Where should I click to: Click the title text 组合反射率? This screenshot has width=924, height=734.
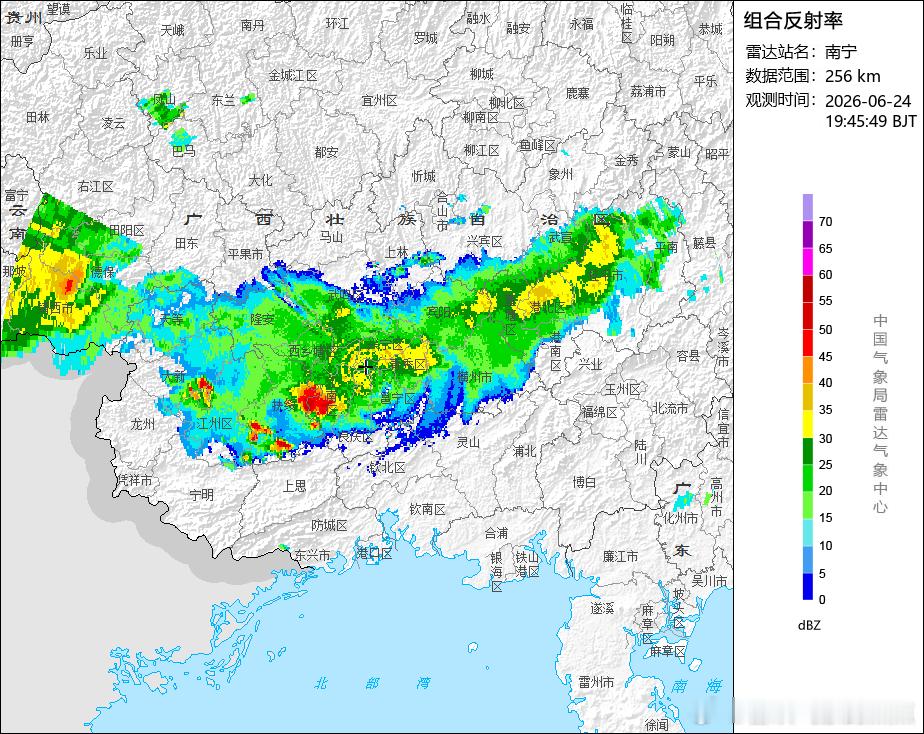point(793,21)
